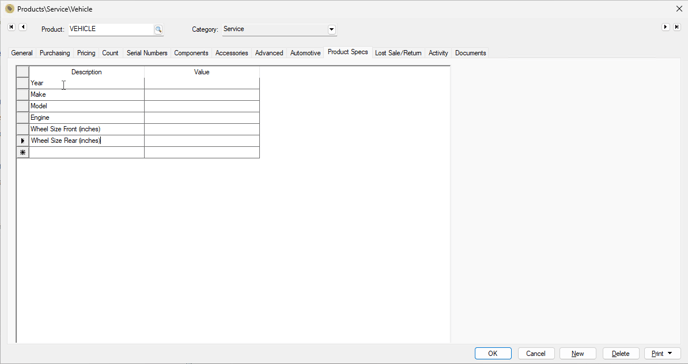The width and height of the screenshot is (688, 364).
Task: Open the Serial Numbers tab
Action: [147, 53]
